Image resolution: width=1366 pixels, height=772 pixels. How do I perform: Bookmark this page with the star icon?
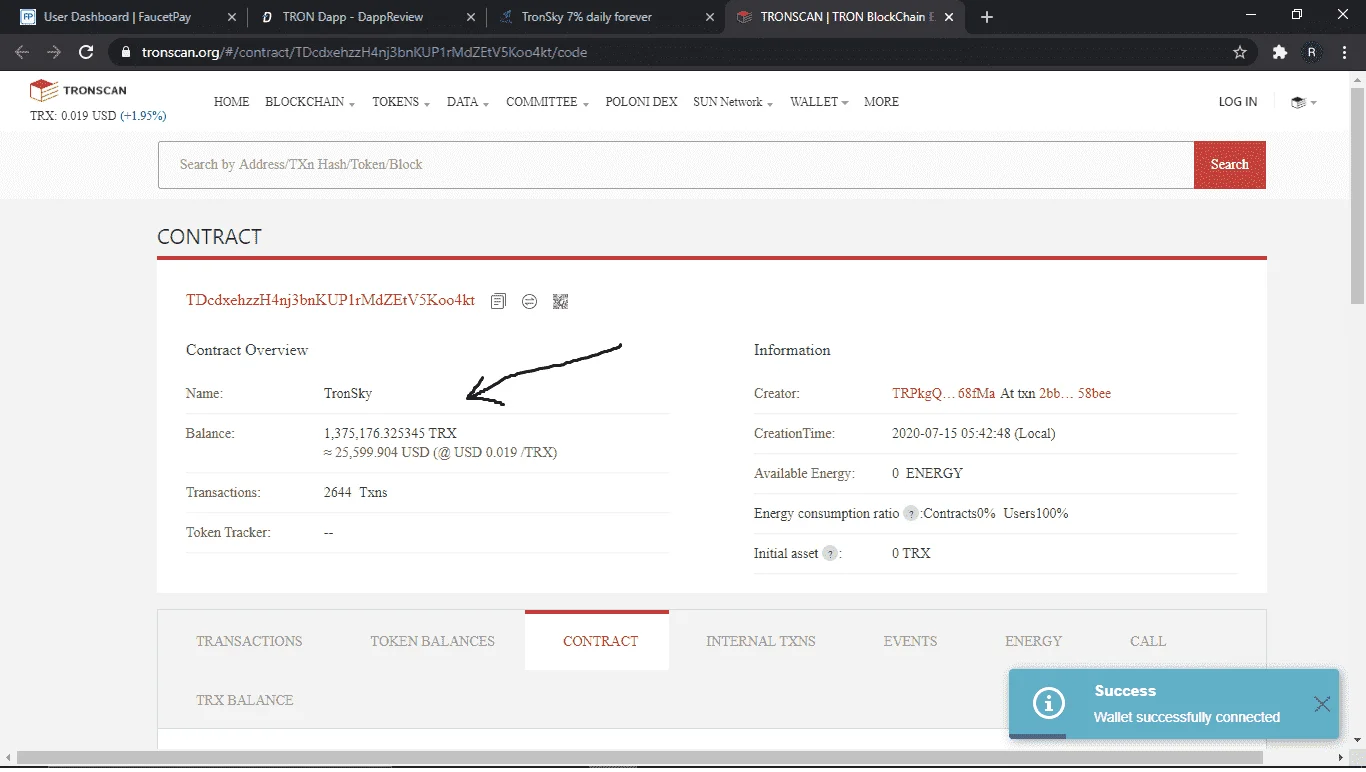click(x=1240, y=52)
